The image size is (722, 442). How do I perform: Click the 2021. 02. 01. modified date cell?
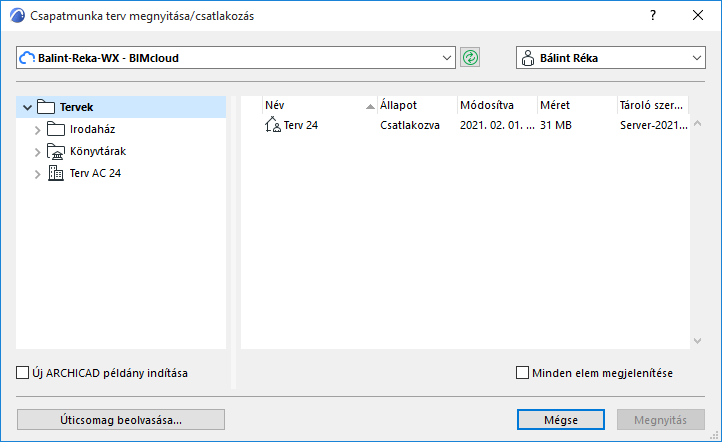click(x=497, y=125)
